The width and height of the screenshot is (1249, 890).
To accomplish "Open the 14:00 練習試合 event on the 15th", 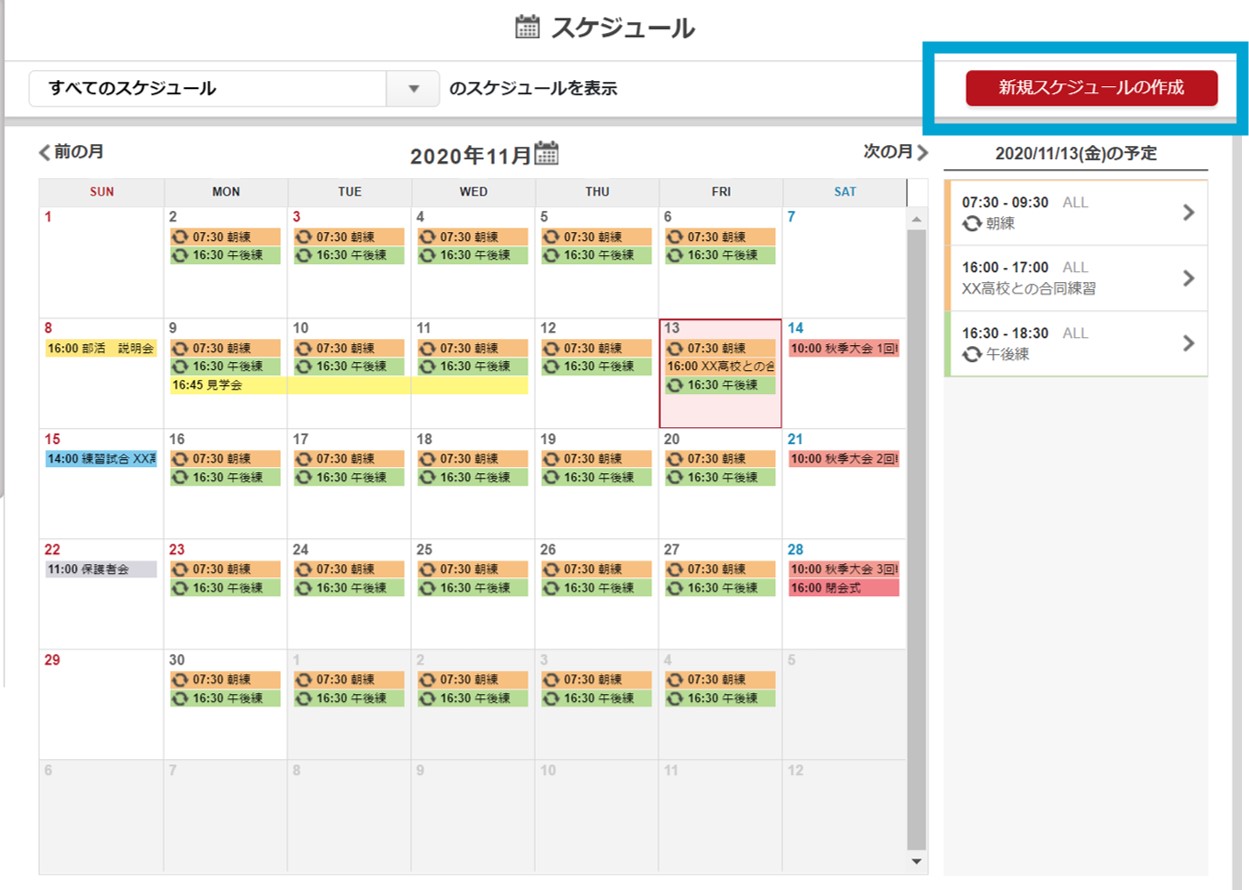I will [101, 459].
